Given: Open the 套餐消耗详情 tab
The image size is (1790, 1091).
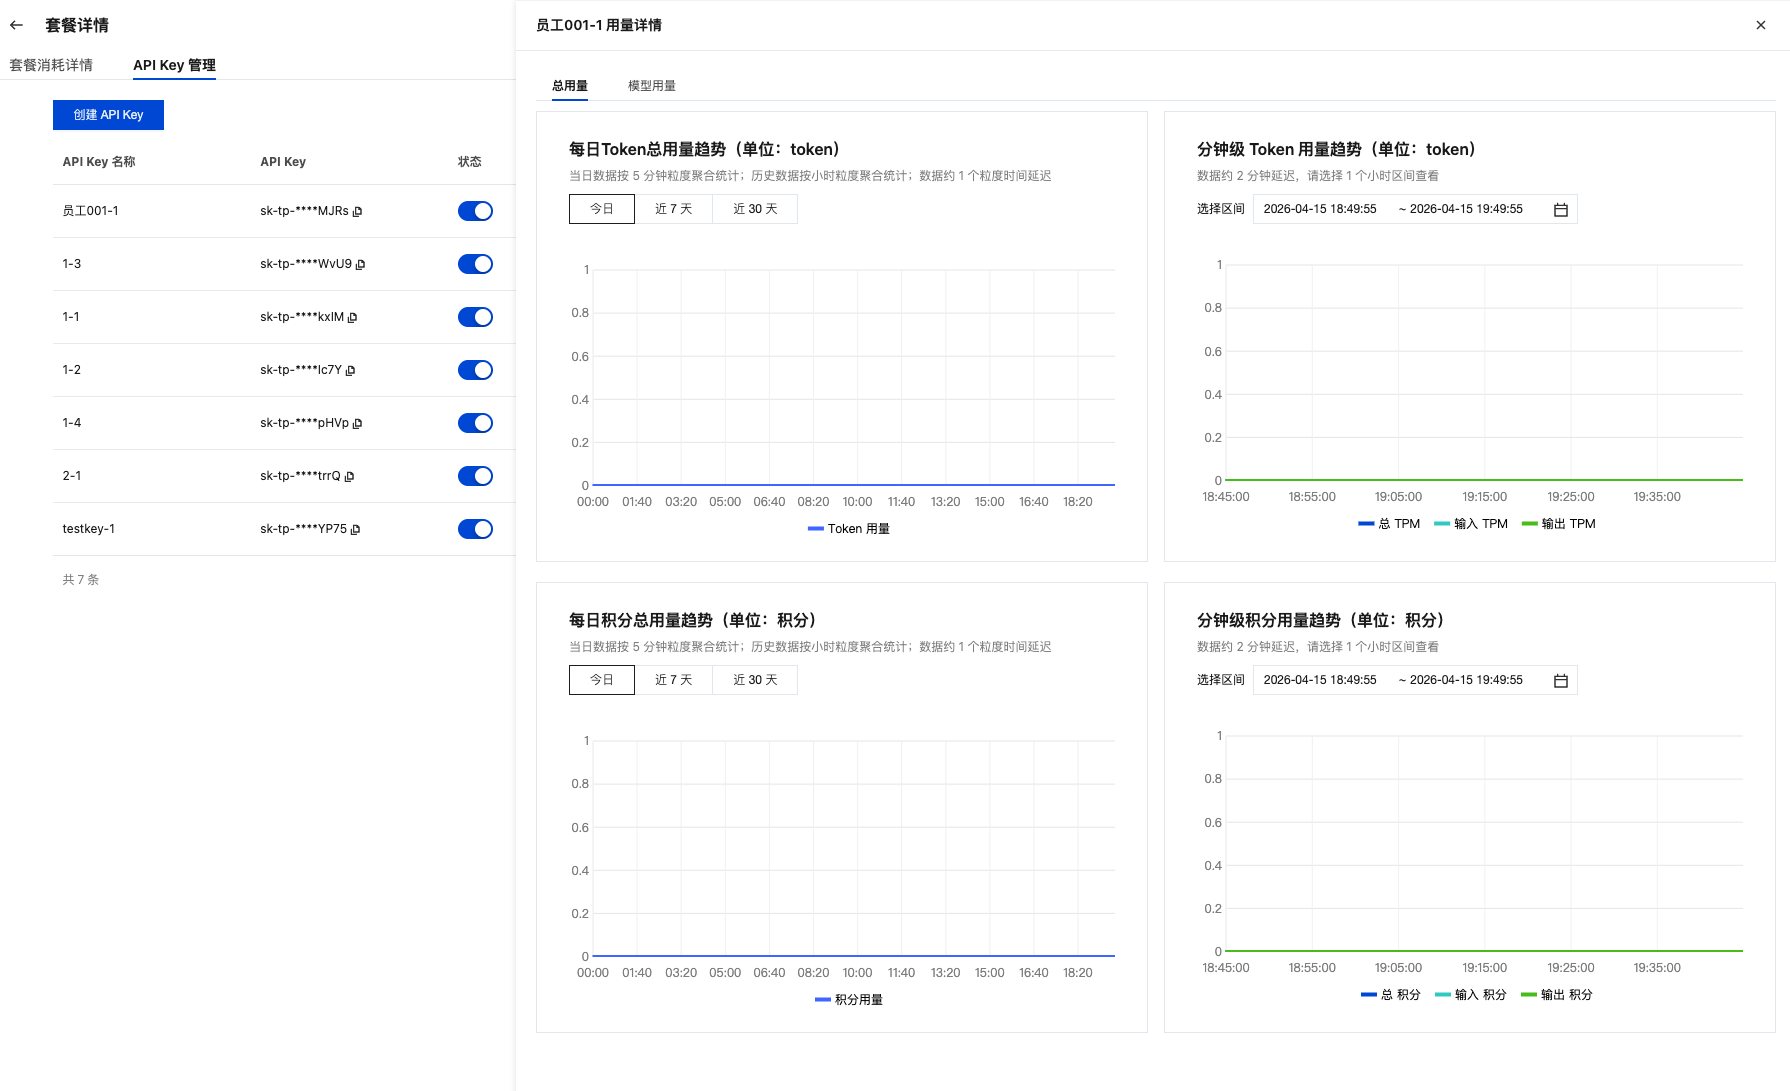Looking at the screenshot, I should pos(51,65).
